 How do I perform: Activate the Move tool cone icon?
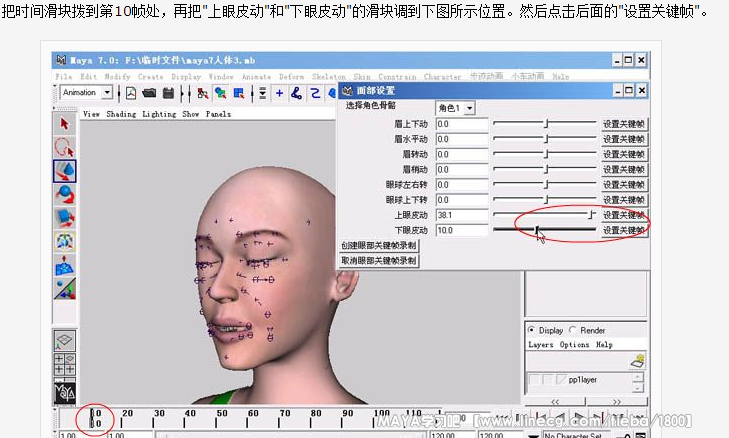65,171
